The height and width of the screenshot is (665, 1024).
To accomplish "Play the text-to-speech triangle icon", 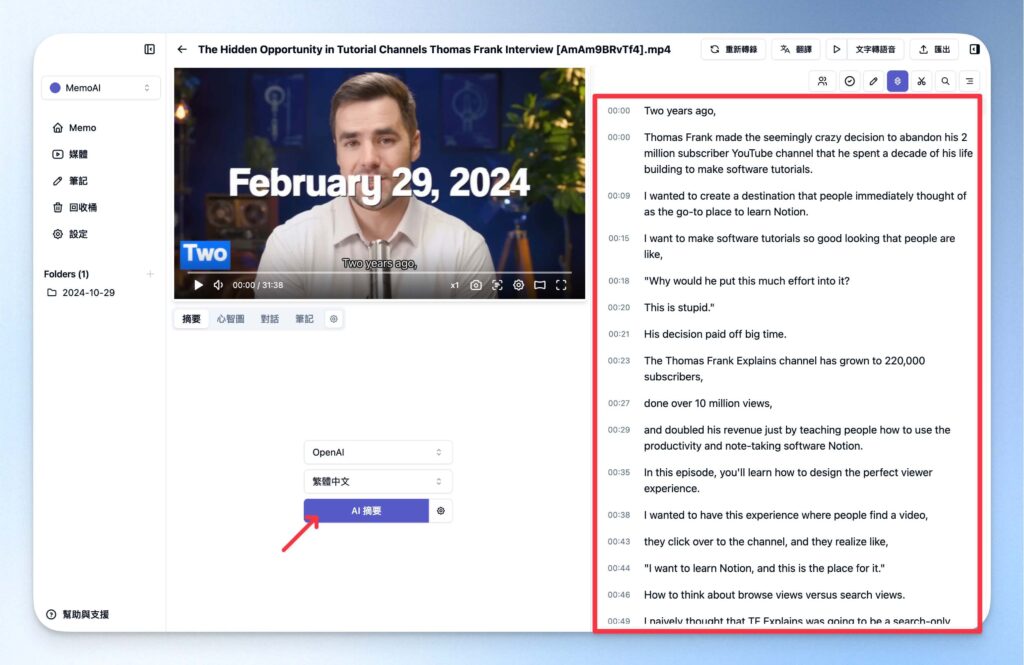I will [837, 49].
